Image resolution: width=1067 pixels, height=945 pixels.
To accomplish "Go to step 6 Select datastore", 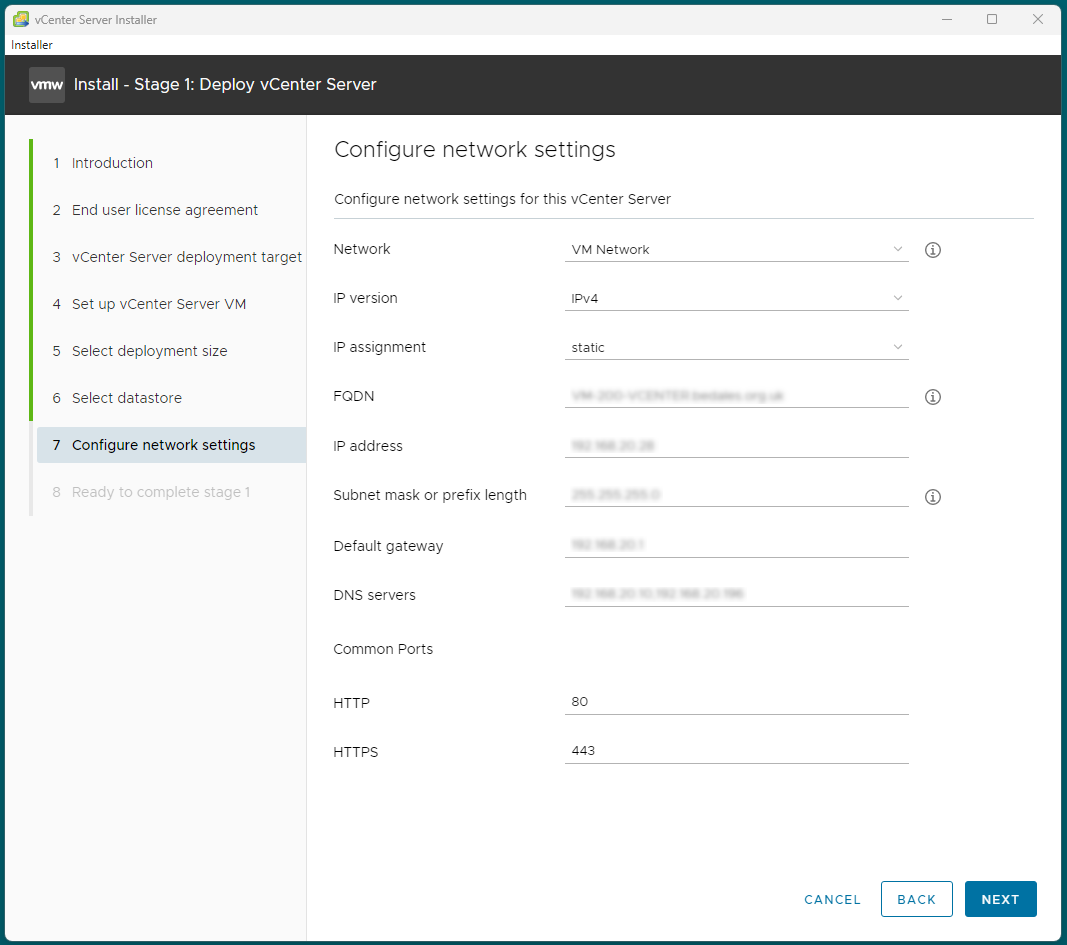I will coord(170,398).
